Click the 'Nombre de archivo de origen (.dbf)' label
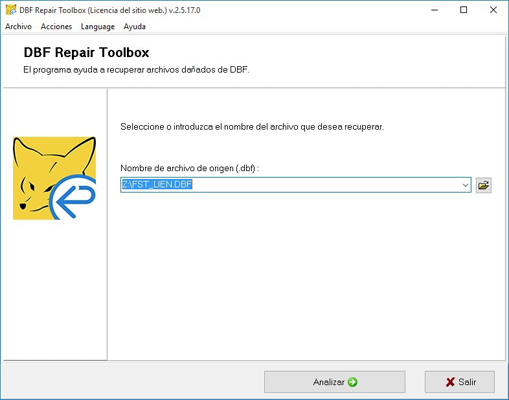509x400 pixels. click(x=189, y=168)
